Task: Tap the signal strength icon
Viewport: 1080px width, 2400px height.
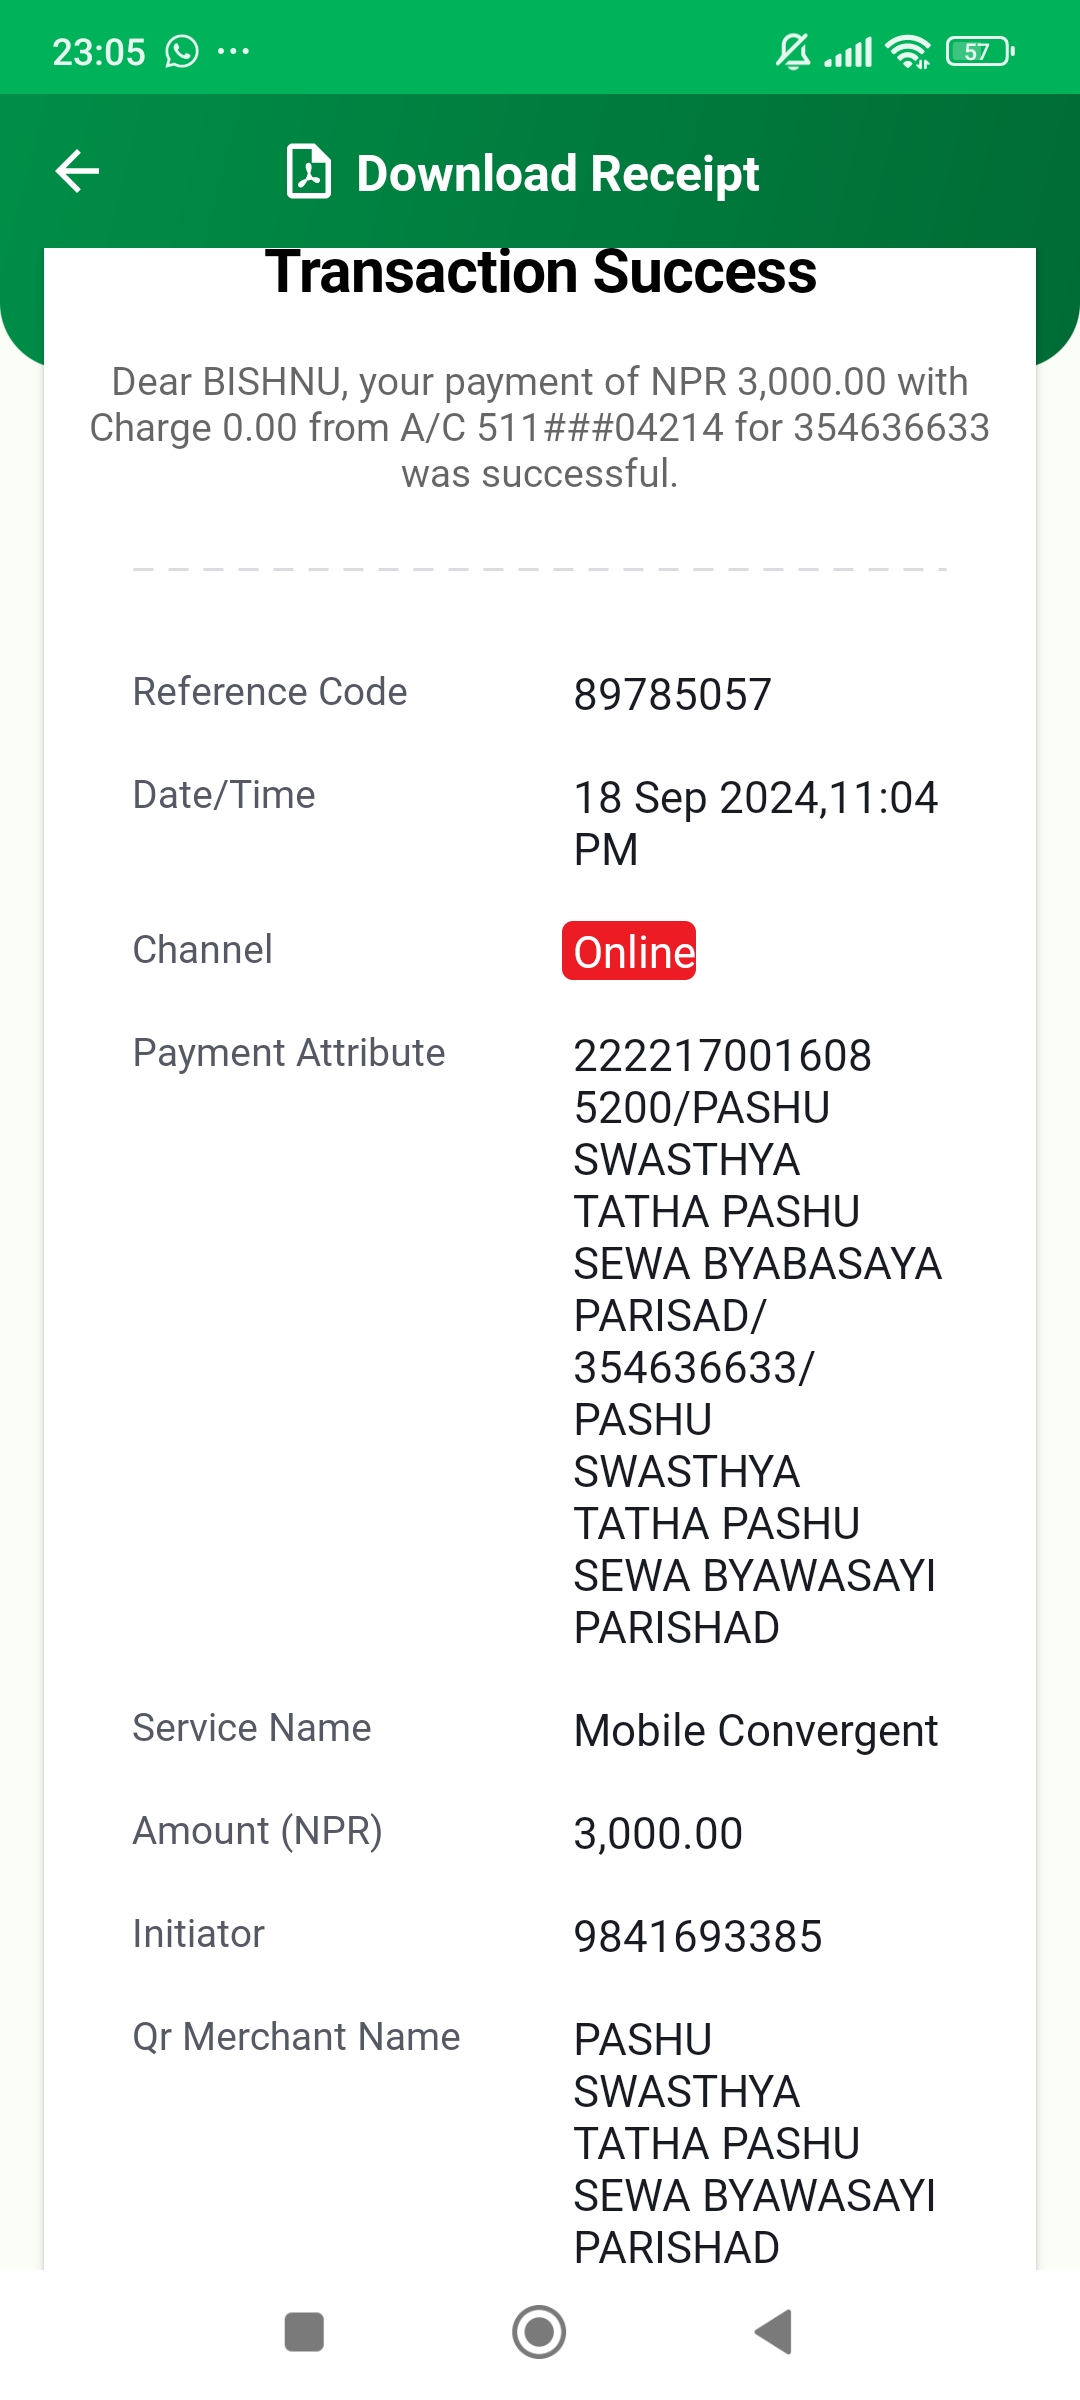Action: pos(848,52)
